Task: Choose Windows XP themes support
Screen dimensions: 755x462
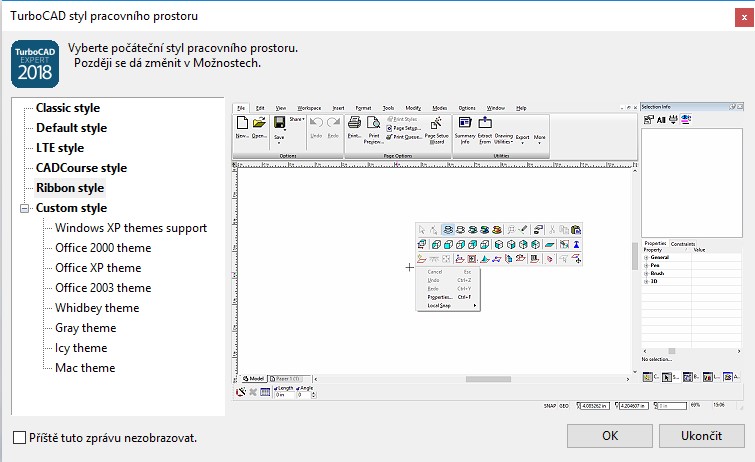Action: 131,228
